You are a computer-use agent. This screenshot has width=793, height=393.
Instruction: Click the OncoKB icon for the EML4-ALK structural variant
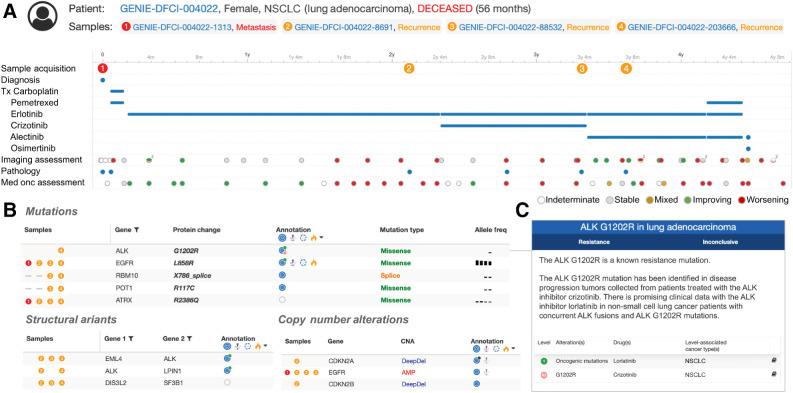227,359
